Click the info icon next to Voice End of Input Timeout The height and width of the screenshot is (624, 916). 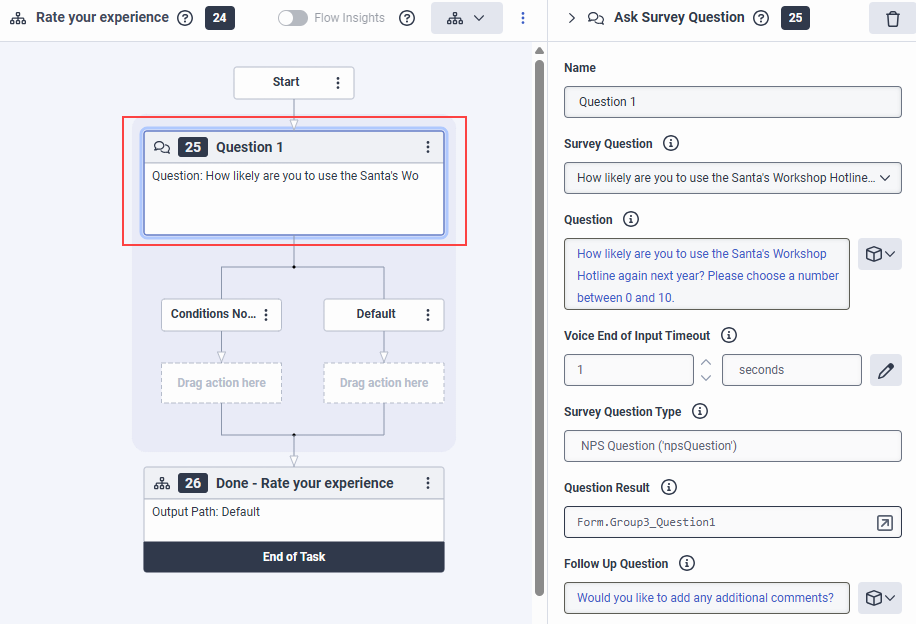(729, 335)
